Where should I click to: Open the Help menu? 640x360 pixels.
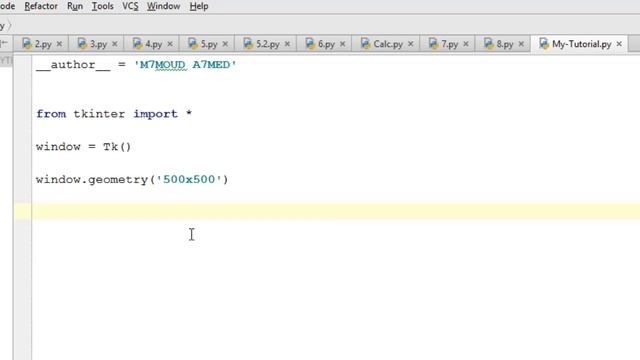pos(199,6)
